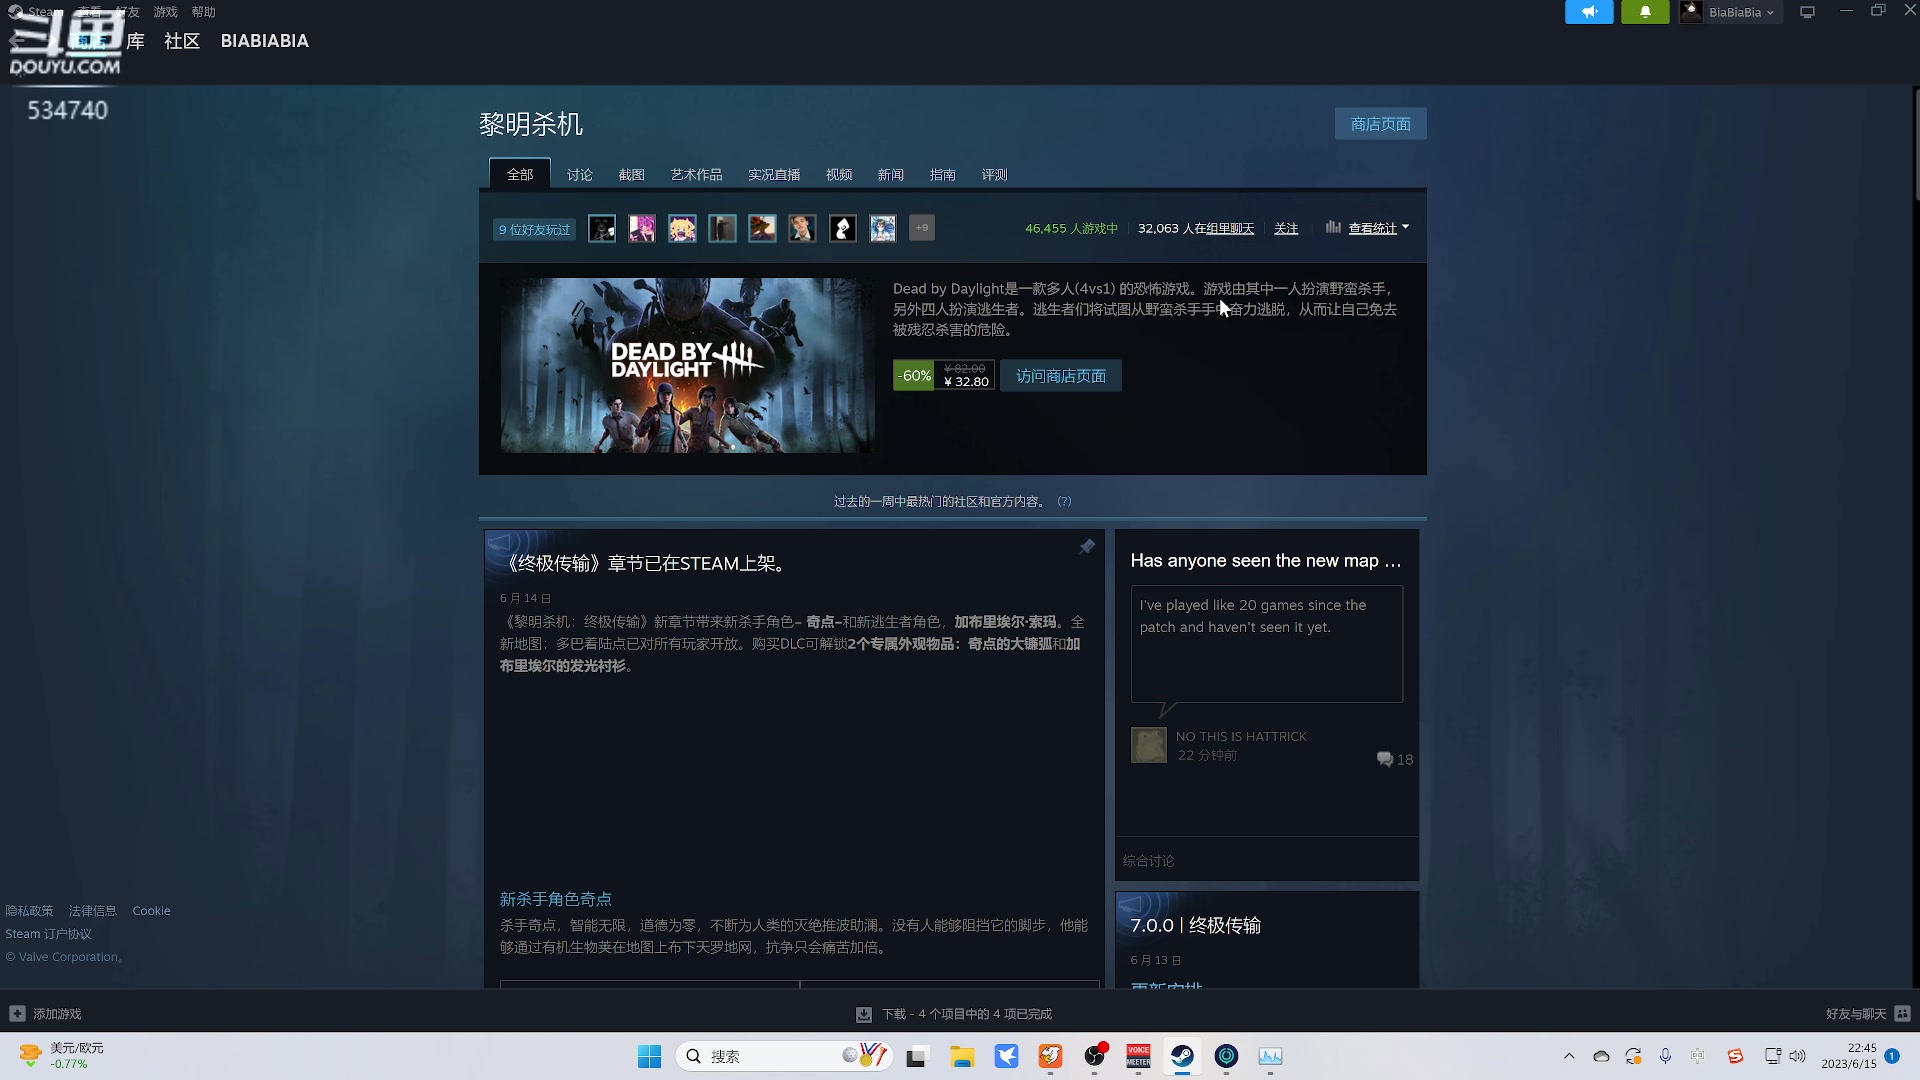Viewport: 1920px width, 1080px height.
Task: Switch to the 截图 tab
Action: [631, 174]
